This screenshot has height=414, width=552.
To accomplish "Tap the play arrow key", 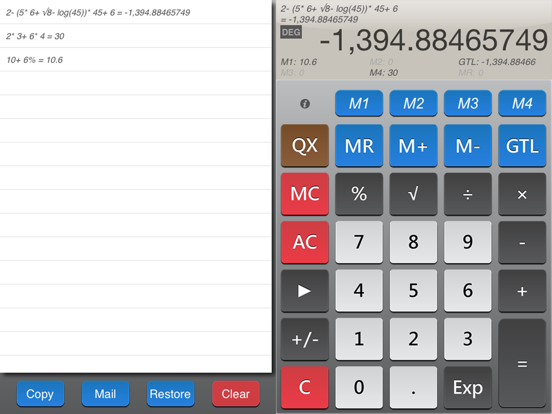I will pyautogui.click(x=305, y=291).
